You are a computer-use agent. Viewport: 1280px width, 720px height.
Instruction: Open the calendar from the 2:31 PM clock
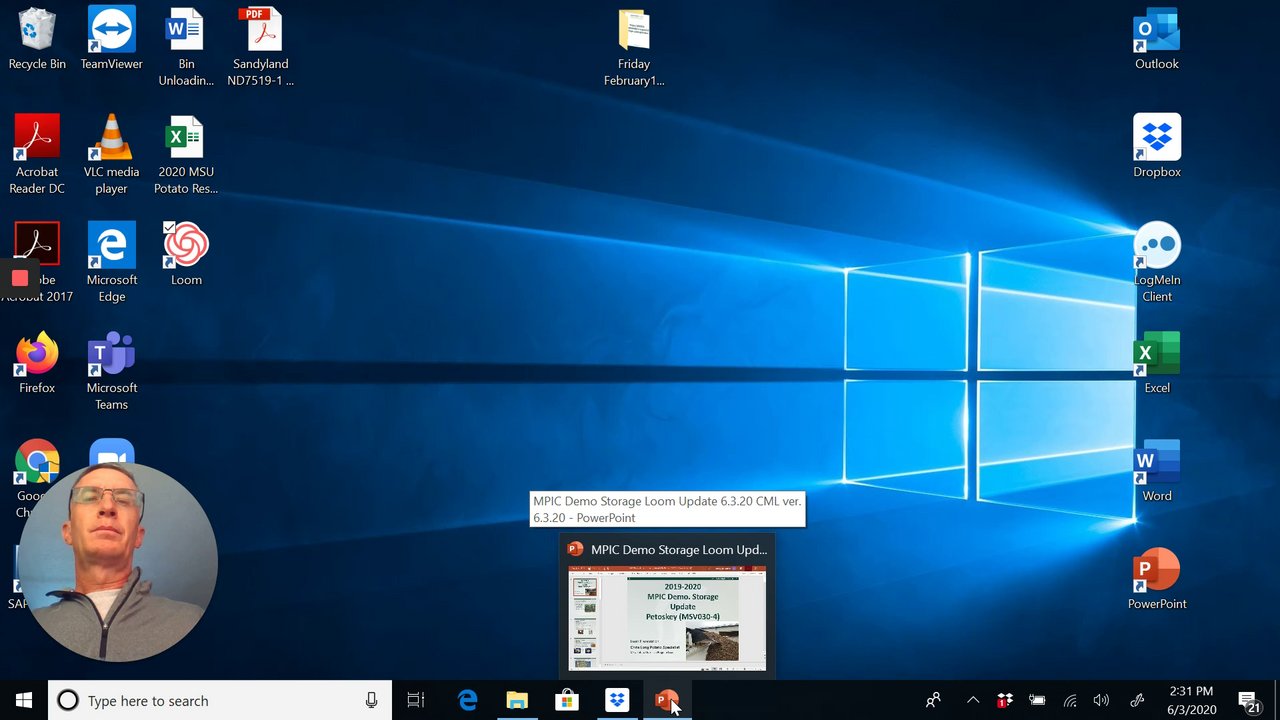pyautogui.click(x=1190, y=700)
